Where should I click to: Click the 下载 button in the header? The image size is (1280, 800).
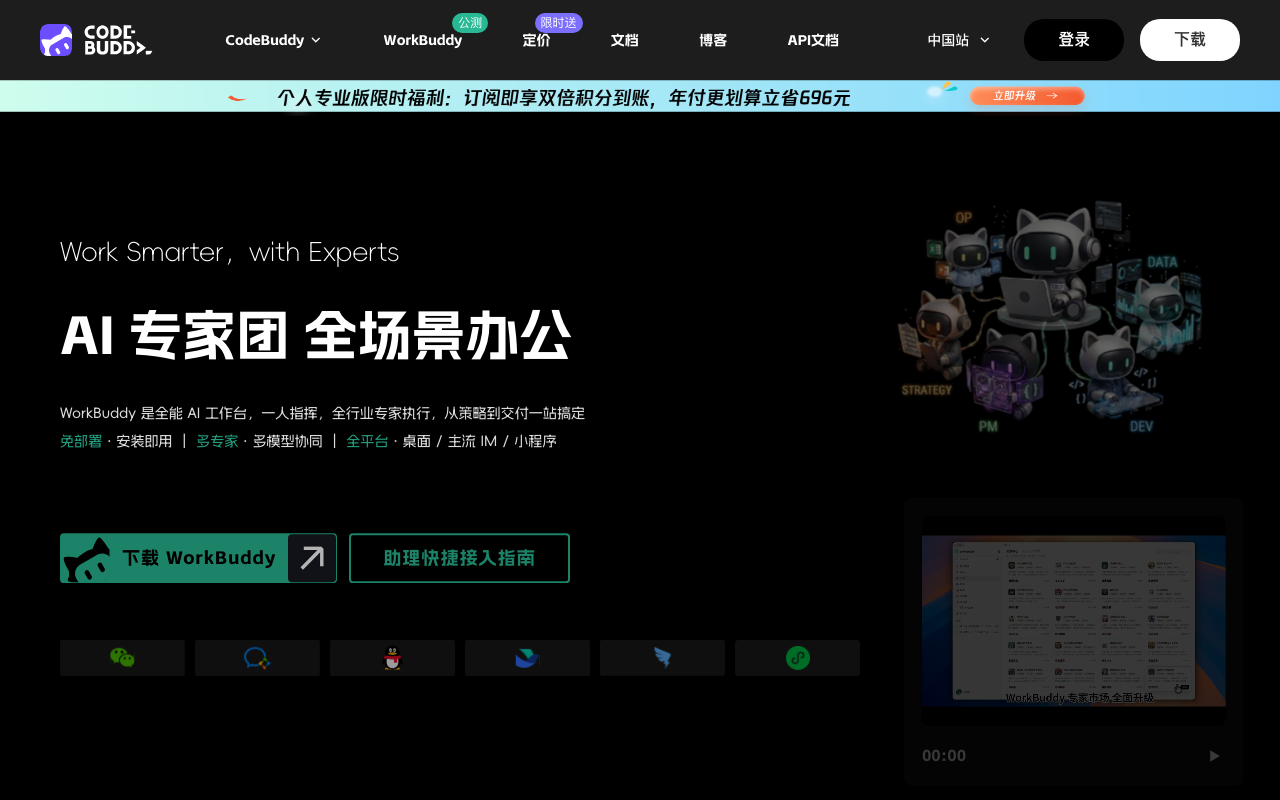(x=1190, y=40)
